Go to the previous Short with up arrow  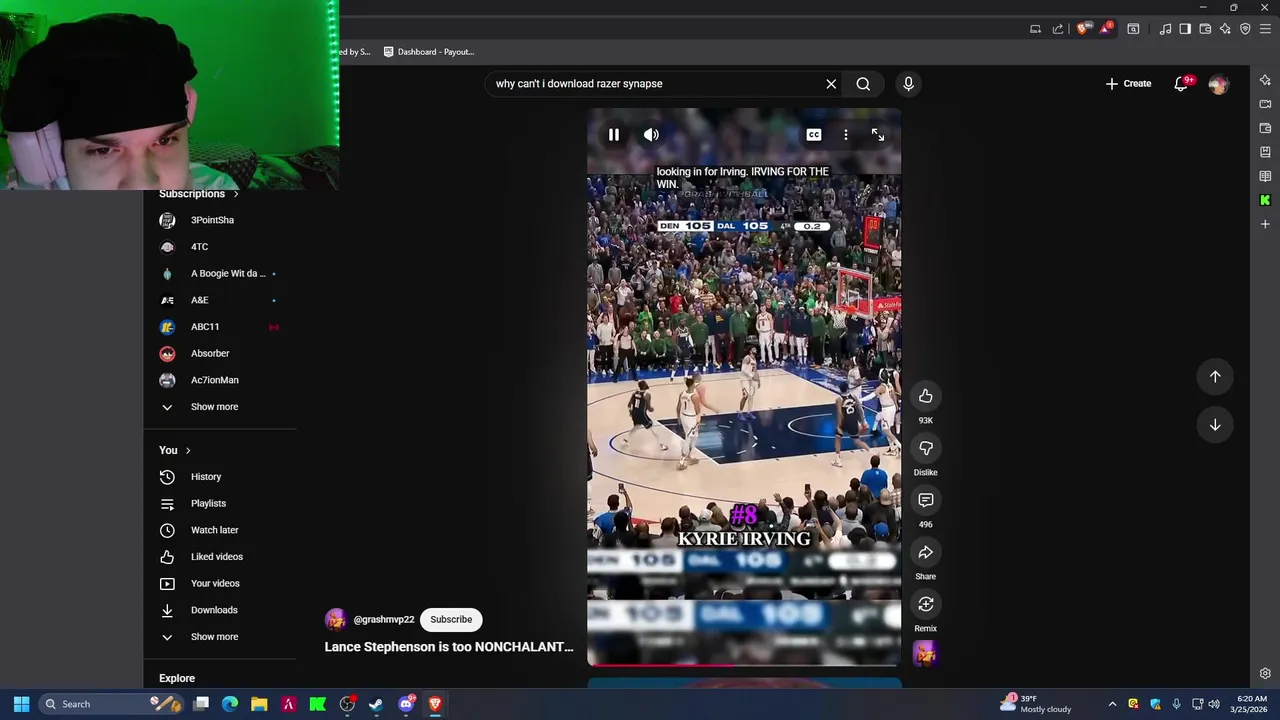pos(1215,376)
